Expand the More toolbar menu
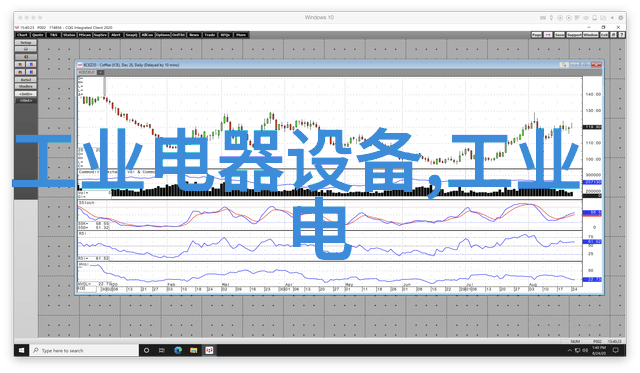This screenshot has height=373, width=640. tap(241, 35)
